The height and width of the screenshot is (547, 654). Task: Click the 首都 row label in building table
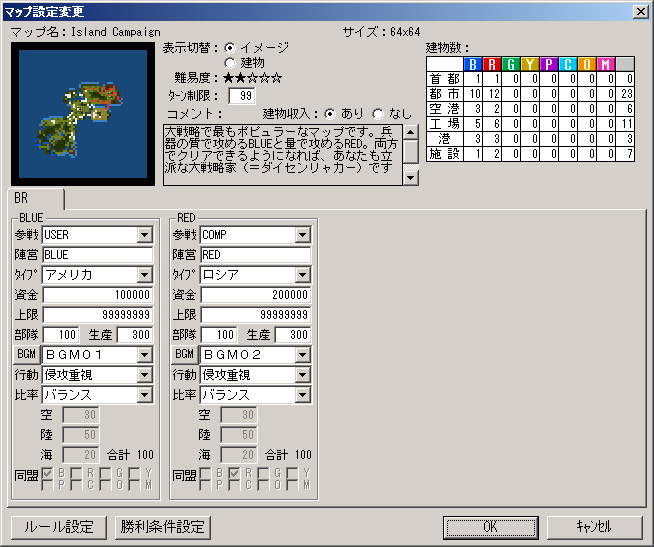445,79
